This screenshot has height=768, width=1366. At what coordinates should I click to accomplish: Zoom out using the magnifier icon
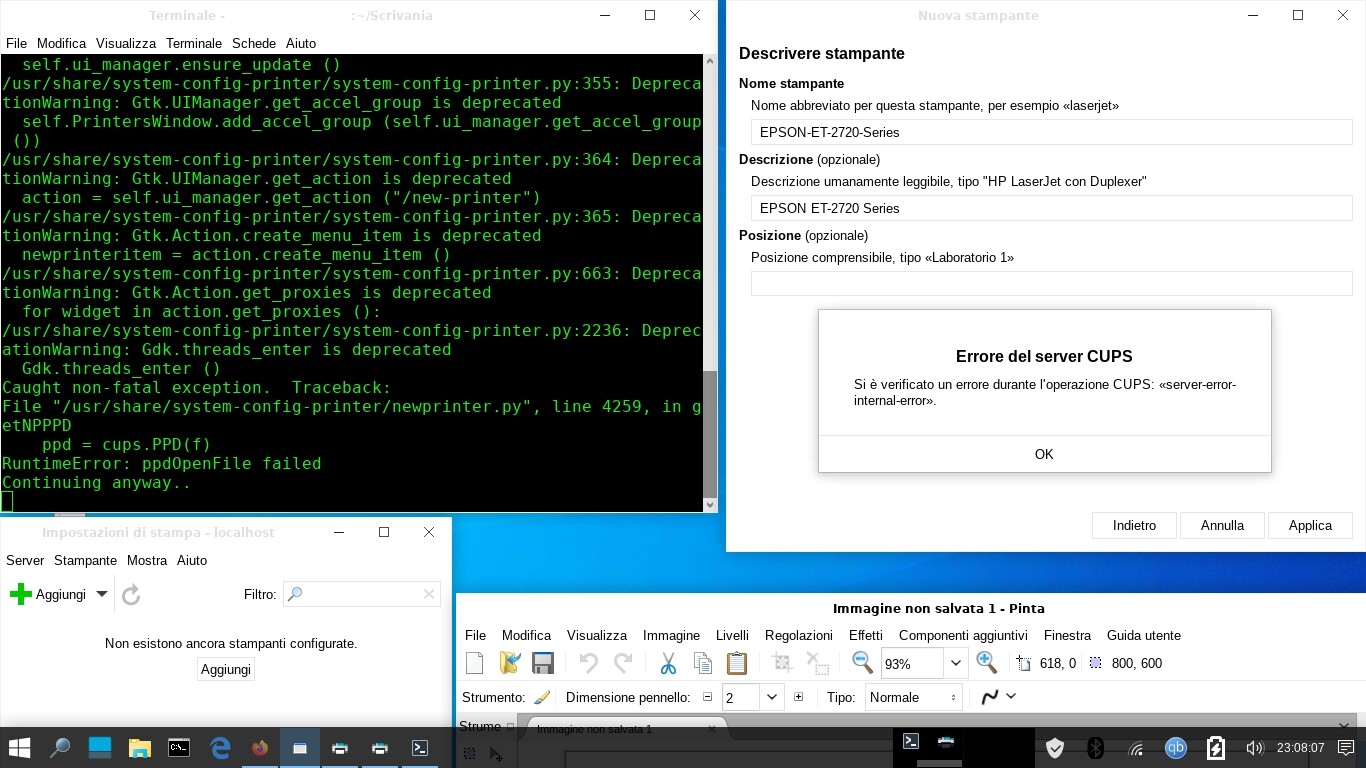pyautogui.click(x=860, y=662)
